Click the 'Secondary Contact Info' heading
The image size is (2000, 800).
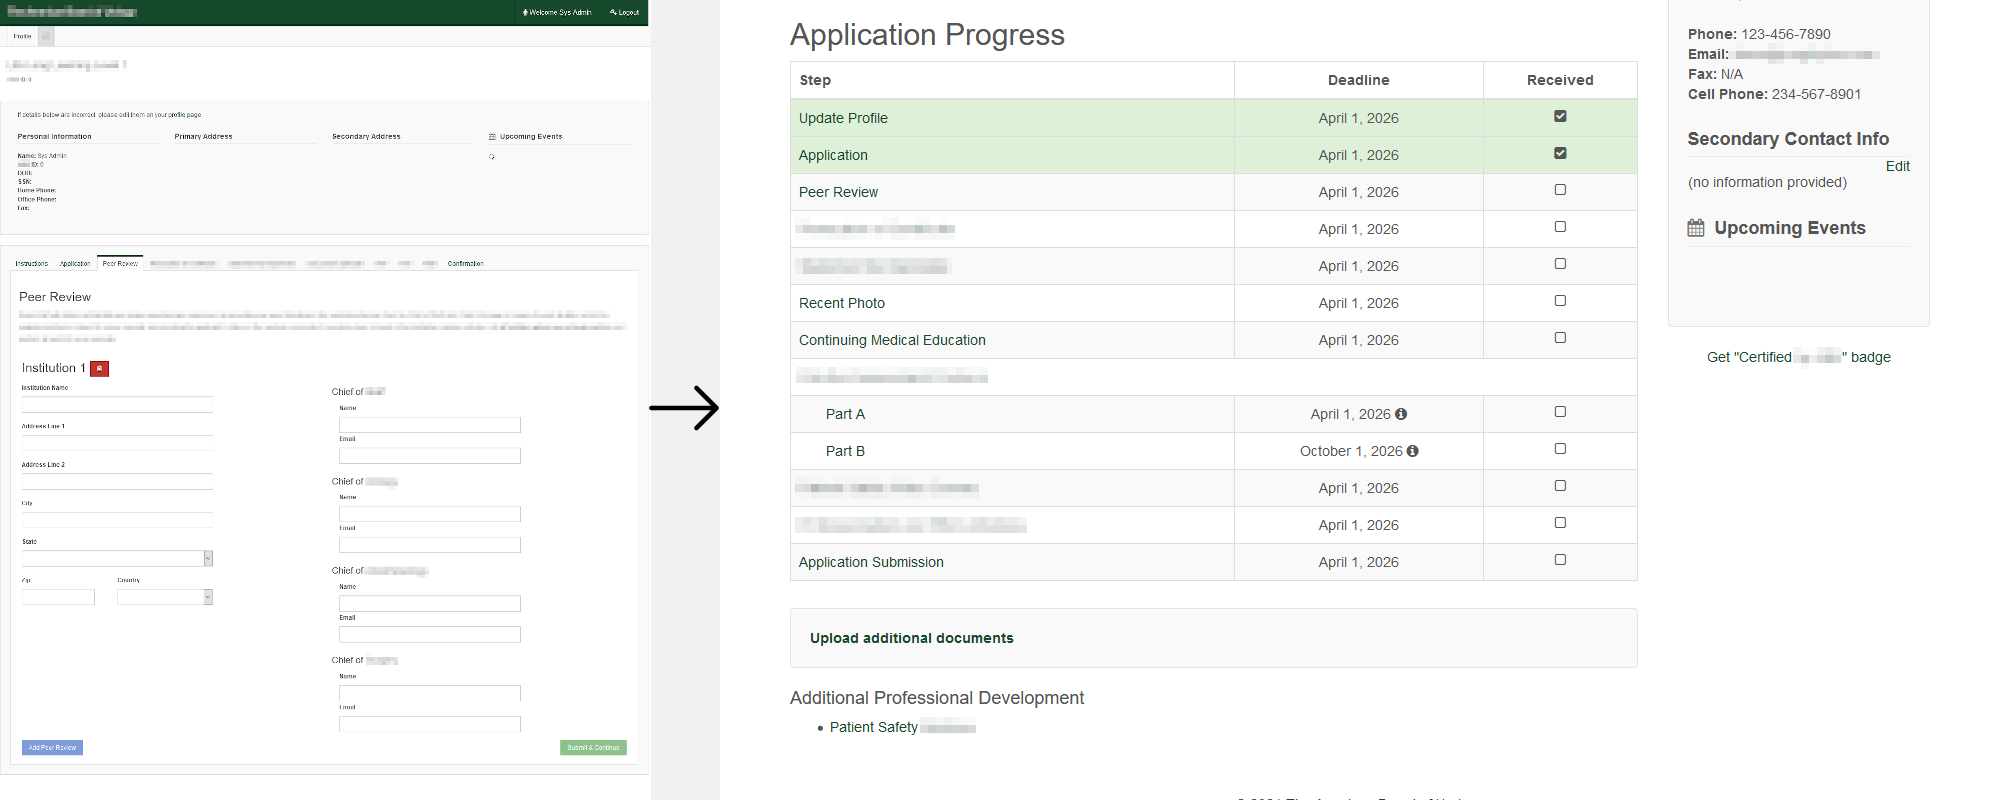point(1788,139)
